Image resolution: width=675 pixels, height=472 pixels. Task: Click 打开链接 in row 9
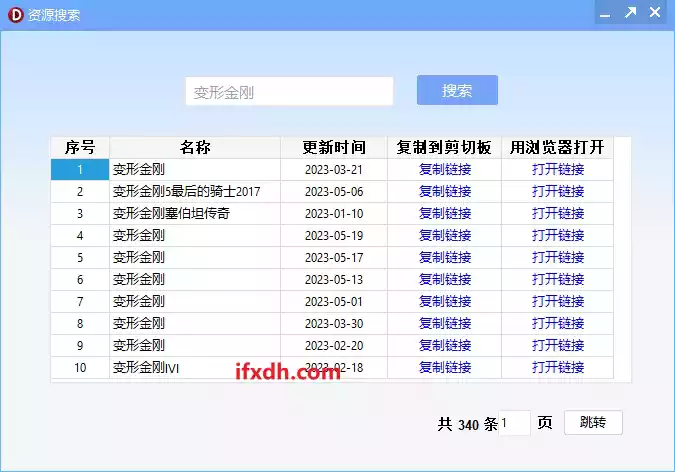click(558, 345)
